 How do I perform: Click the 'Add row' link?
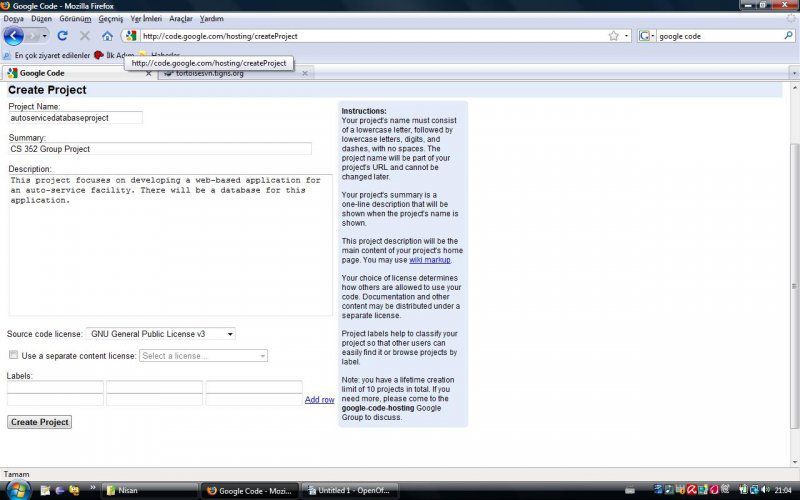[319, 400]
